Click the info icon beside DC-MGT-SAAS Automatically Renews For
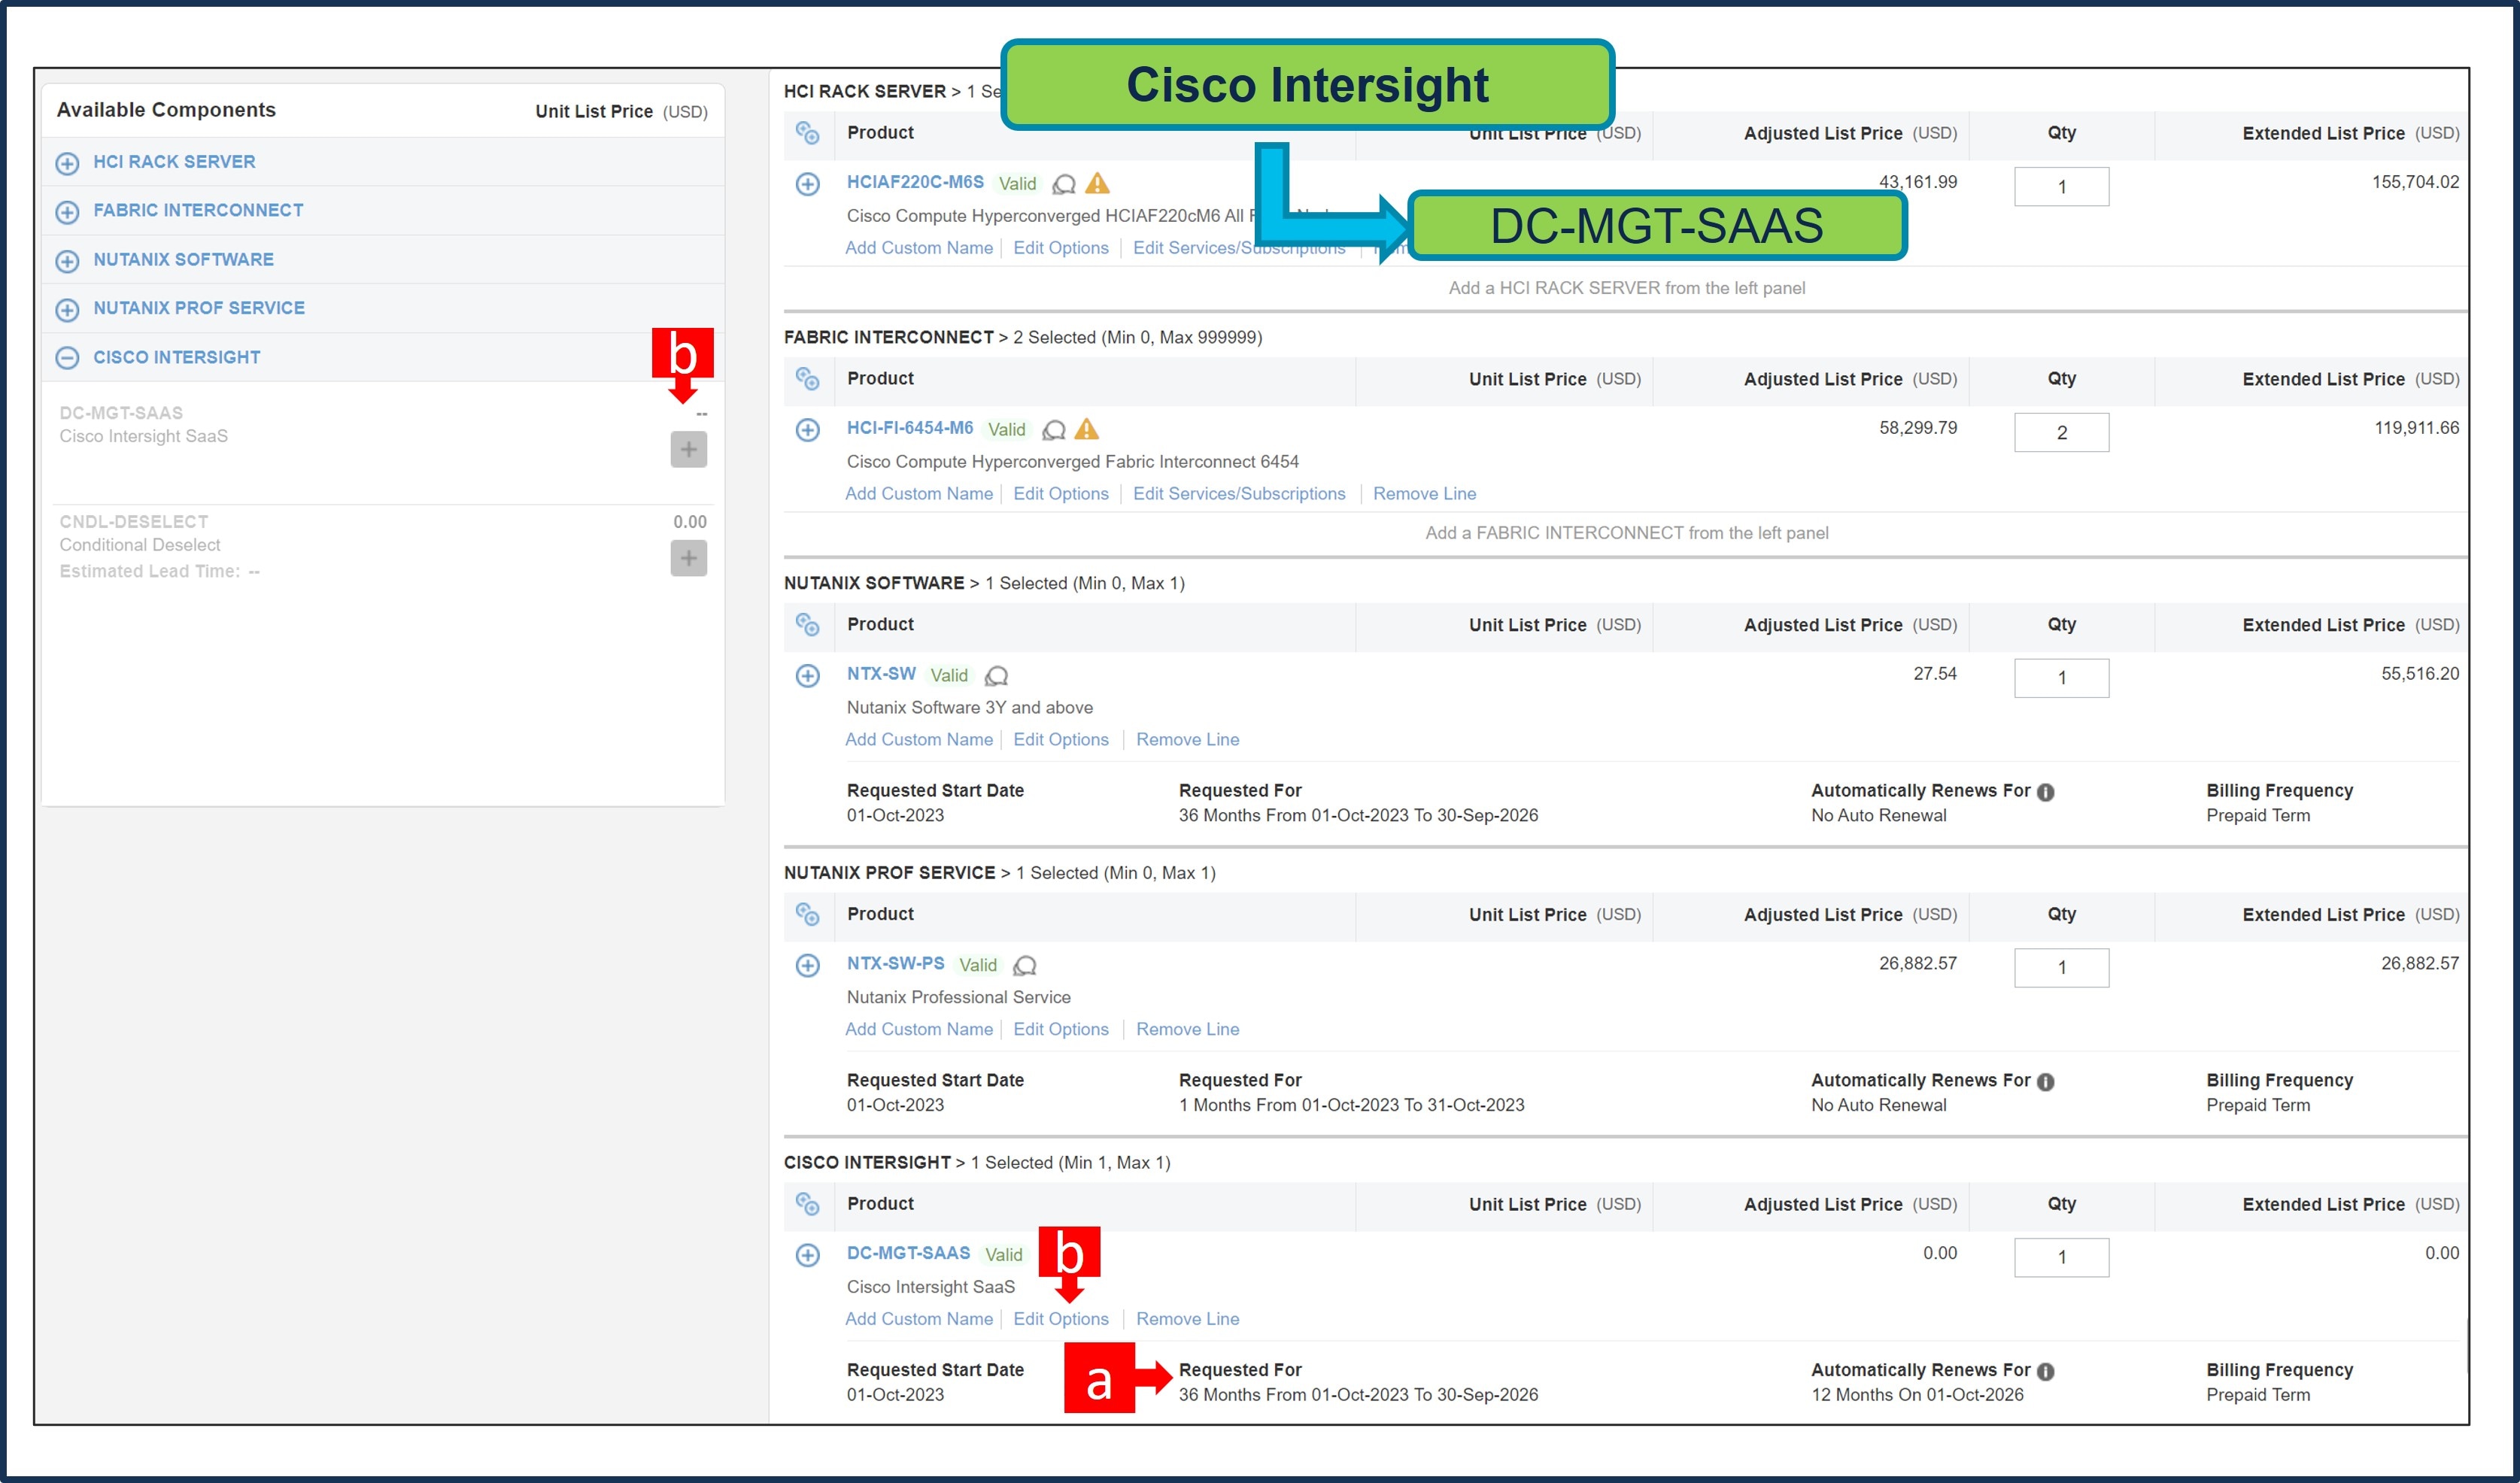The height and width of the screenshot is (1483, 2520). (x=2046, y=1372)
